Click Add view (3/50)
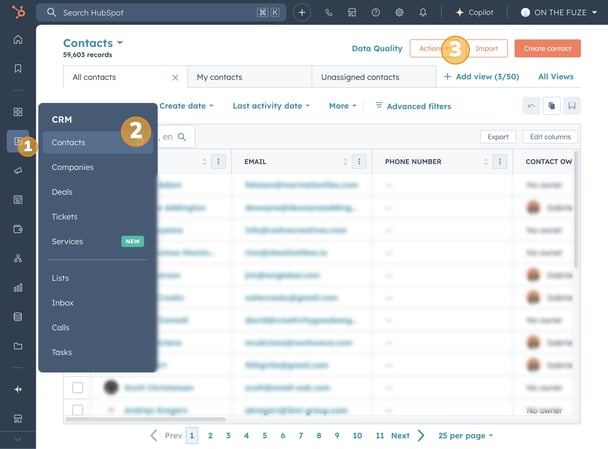The height and width of the screenshot is (449, 608). click(481, 77)
